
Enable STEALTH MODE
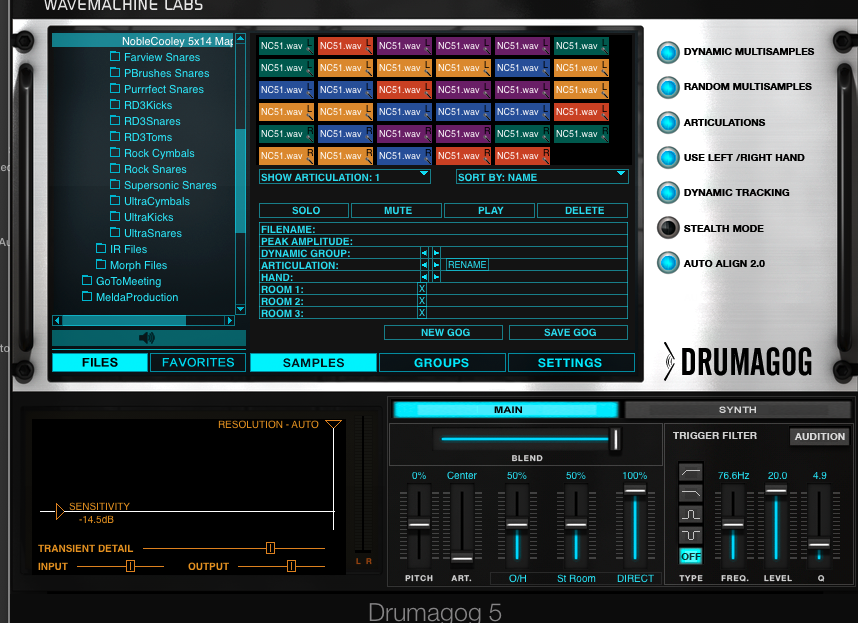coord(667,227)
